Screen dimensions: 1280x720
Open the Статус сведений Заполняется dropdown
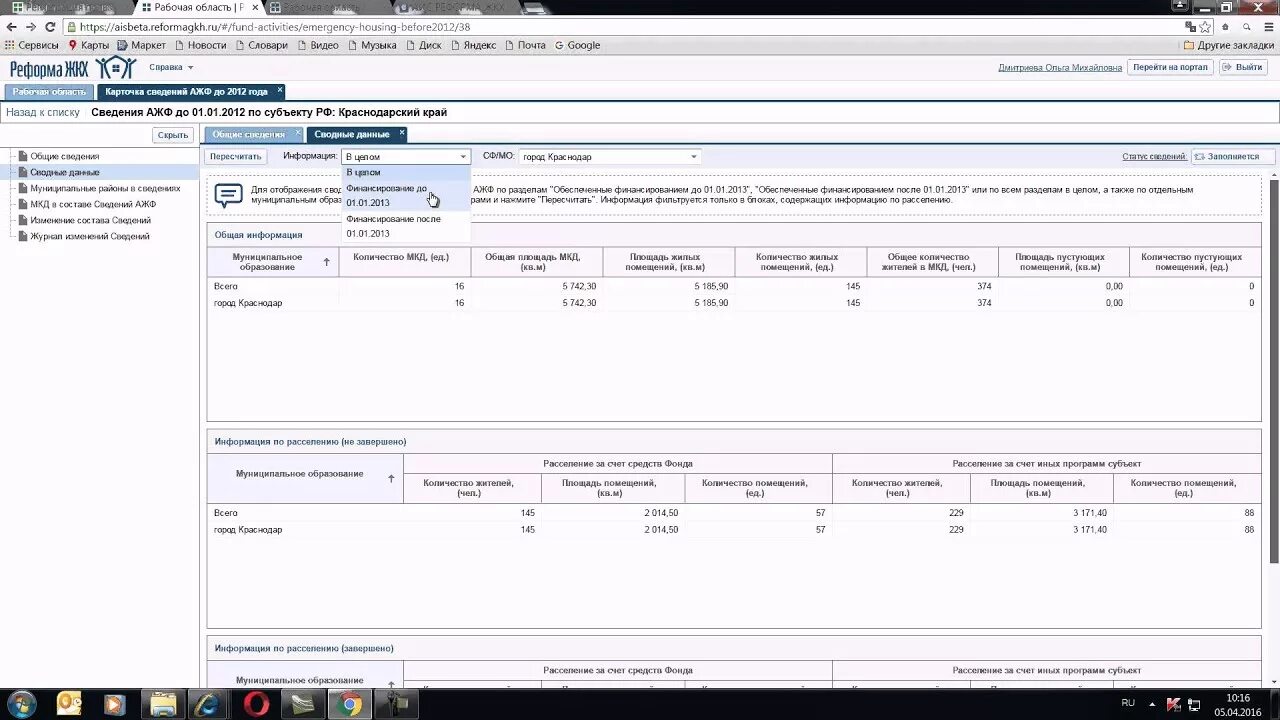(1234, 157)
